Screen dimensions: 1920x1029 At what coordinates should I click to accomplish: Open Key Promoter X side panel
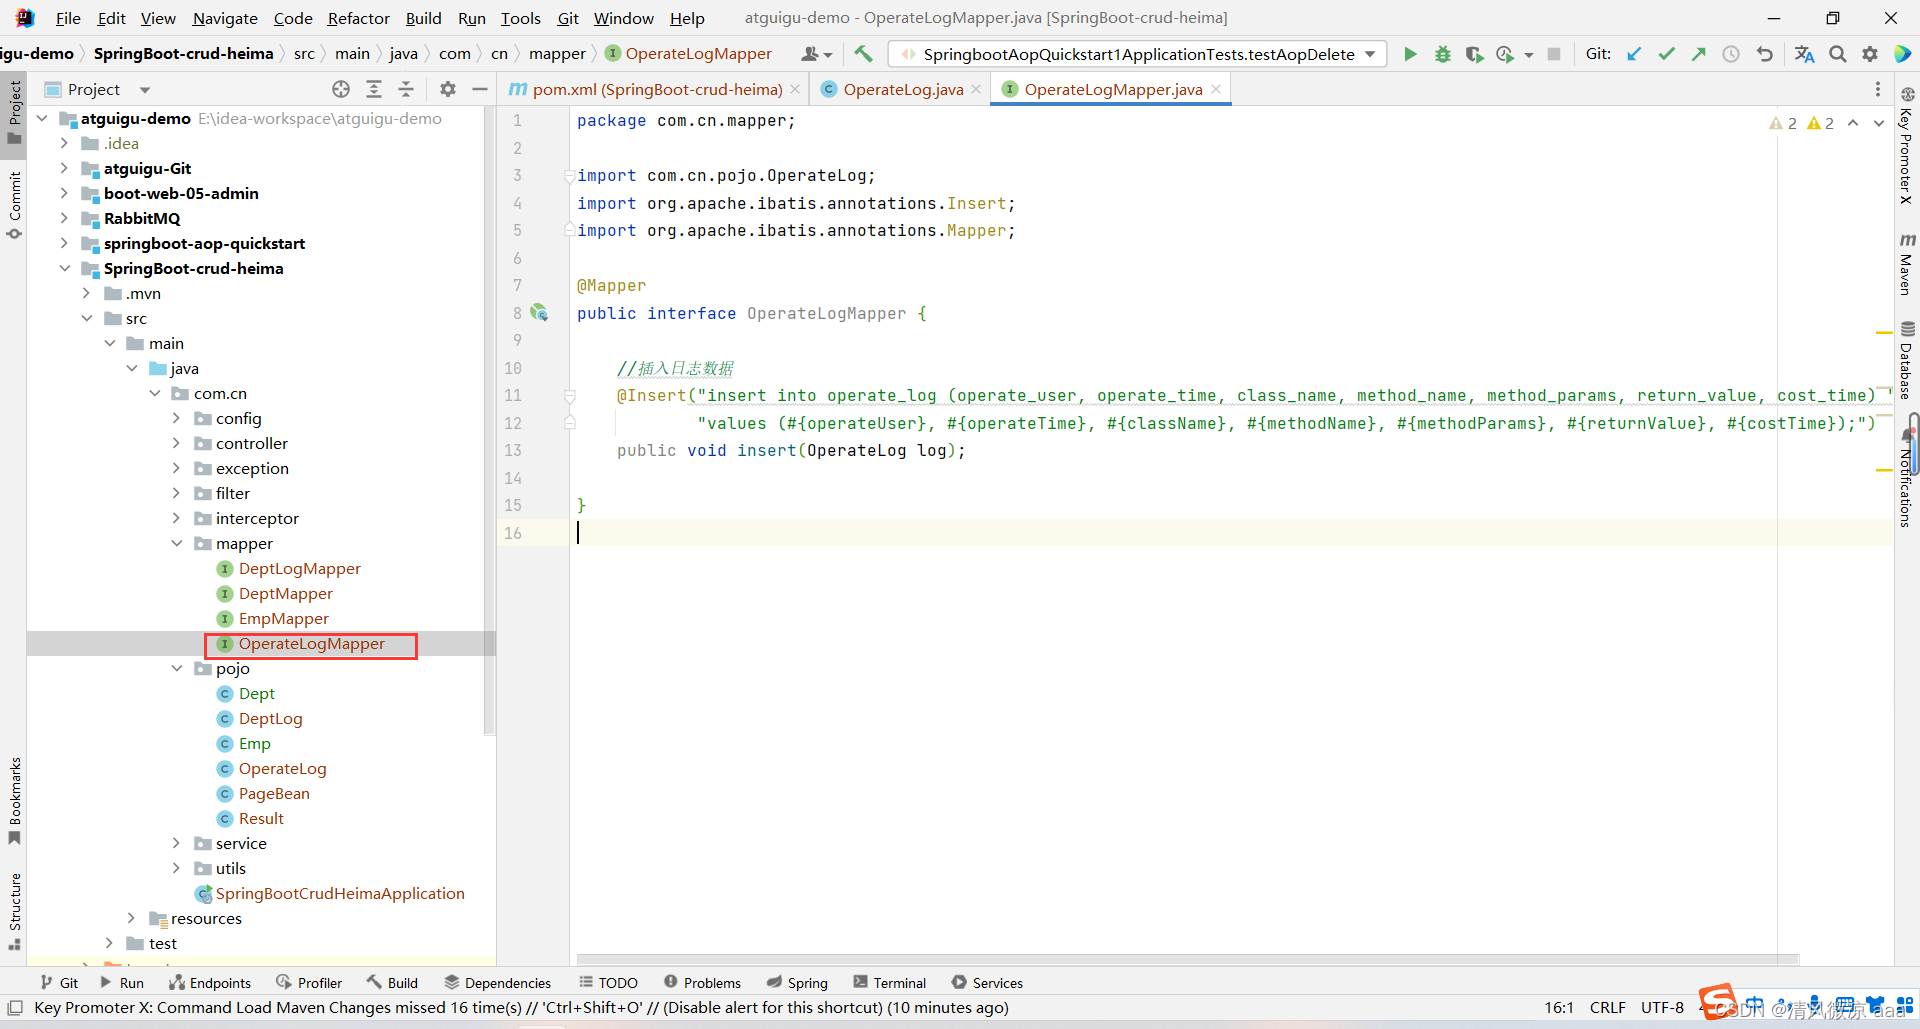coord(1907,147)
